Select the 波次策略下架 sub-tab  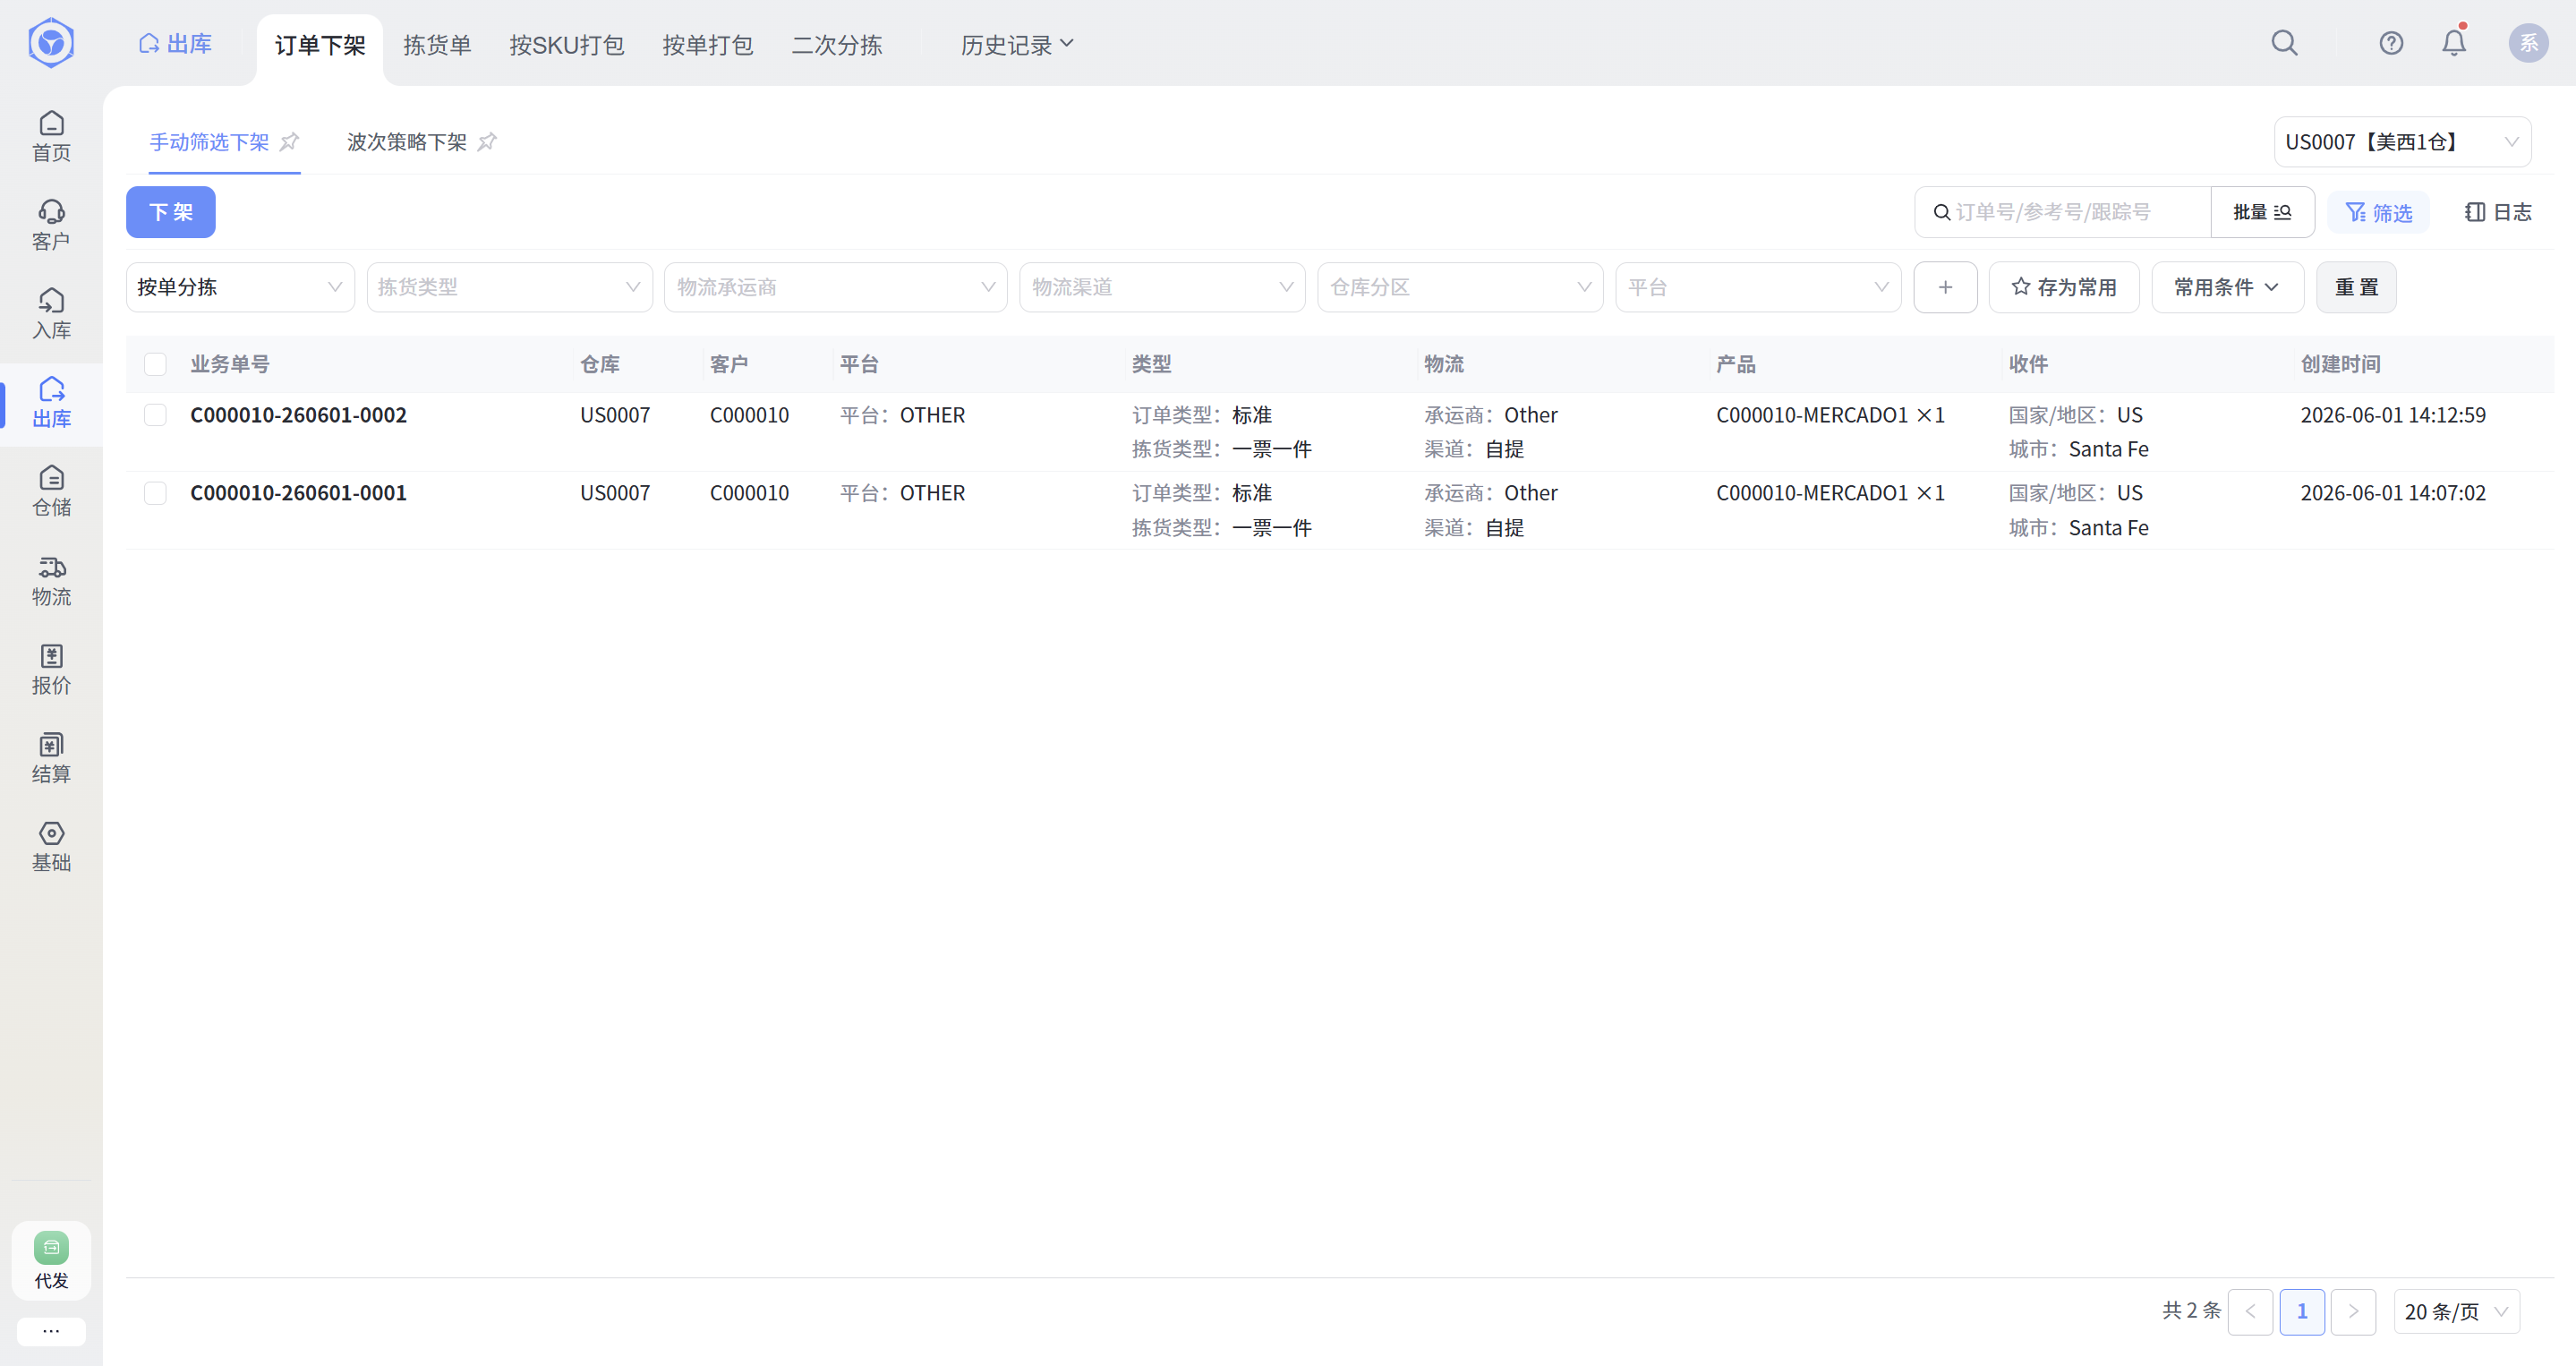pyautogui.click(x=407, y=142)
